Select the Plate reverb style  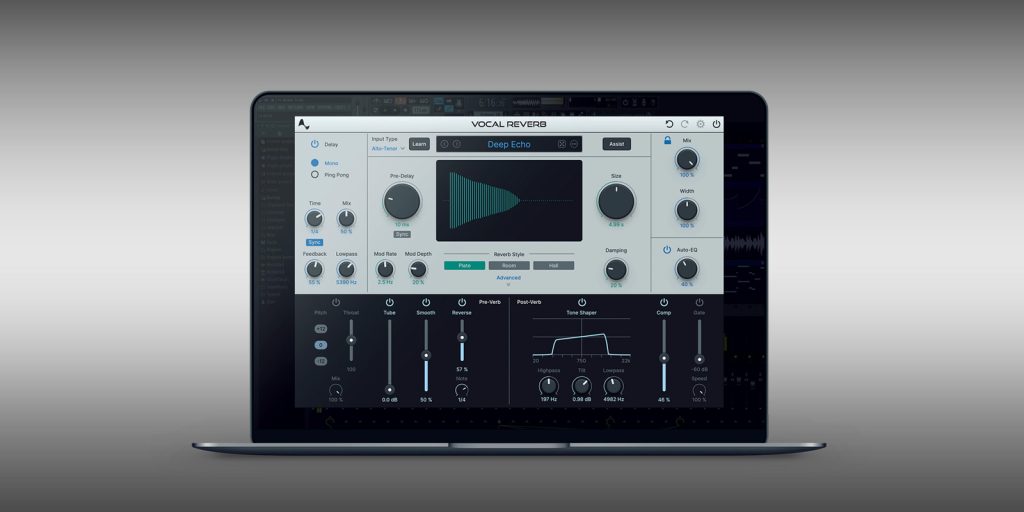[x=464, y=266]
